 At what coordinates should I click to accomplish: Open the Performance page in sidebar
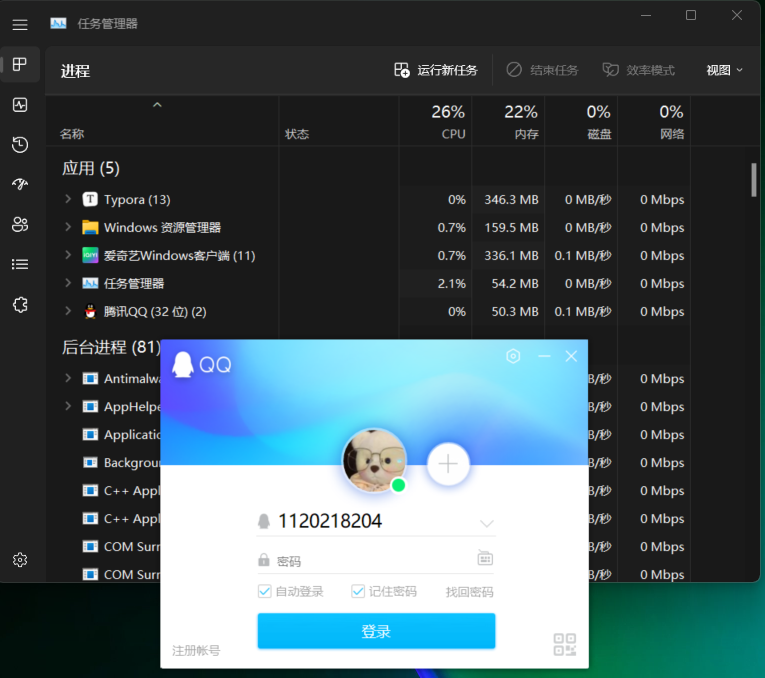pos(20,104)
